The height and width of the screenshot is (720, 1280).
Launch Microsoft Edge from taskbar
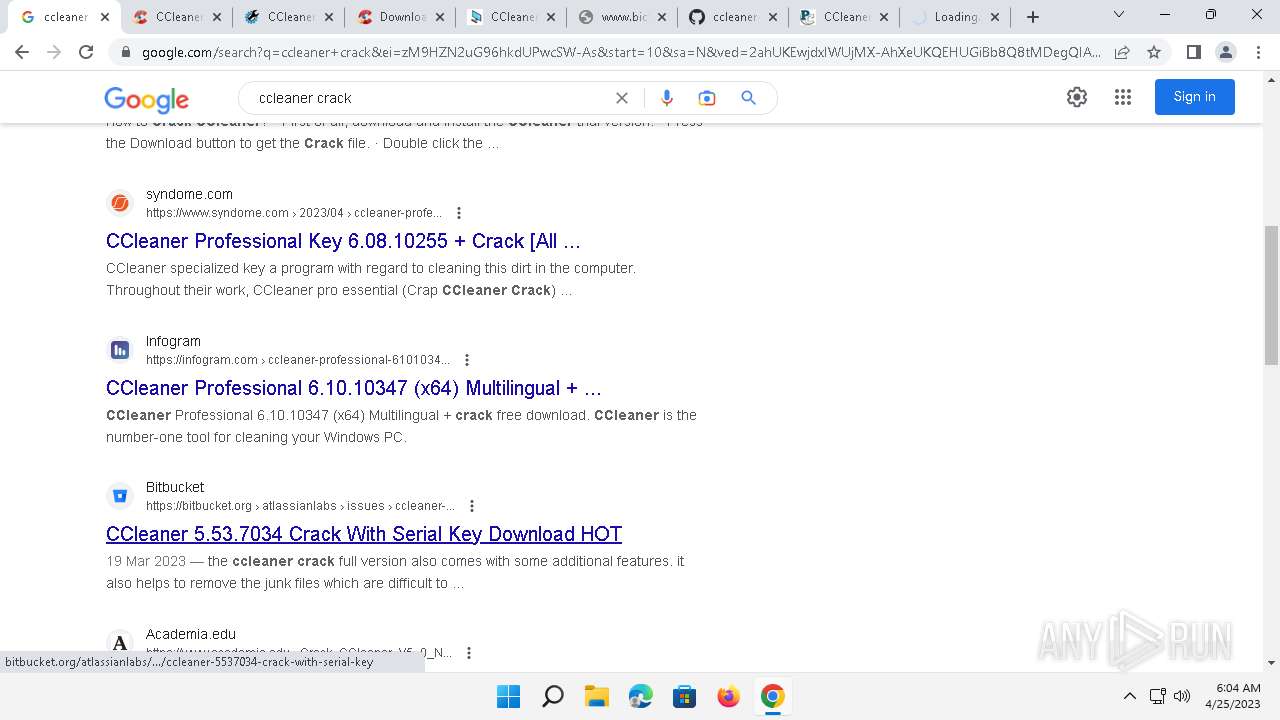point(640,696)
